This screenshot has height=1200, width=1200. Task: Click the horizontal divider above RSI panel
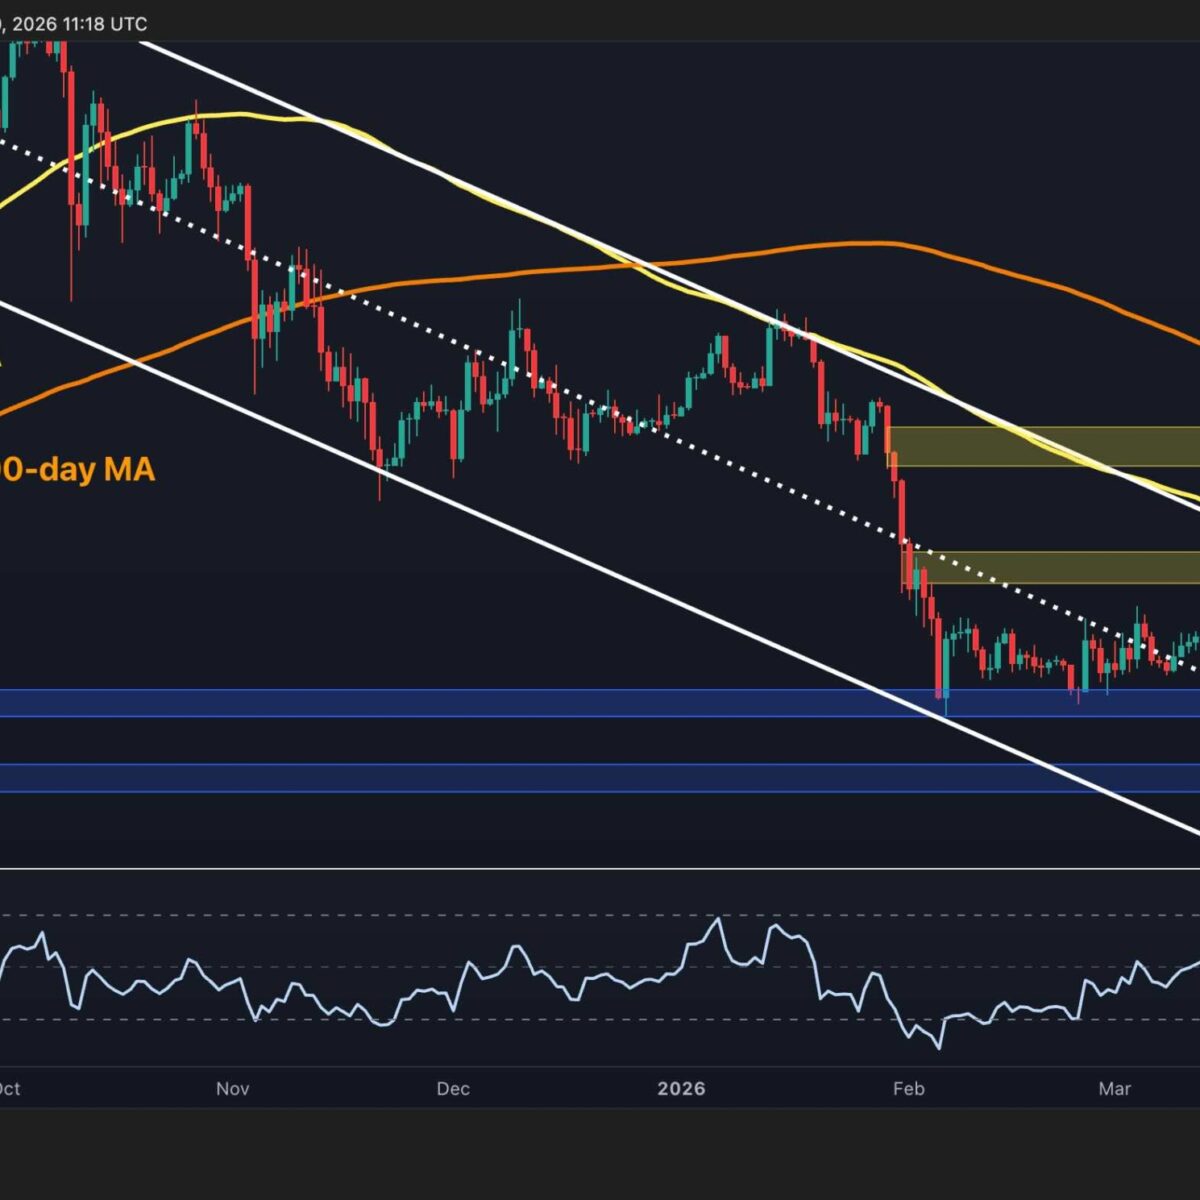pos(600,868)
